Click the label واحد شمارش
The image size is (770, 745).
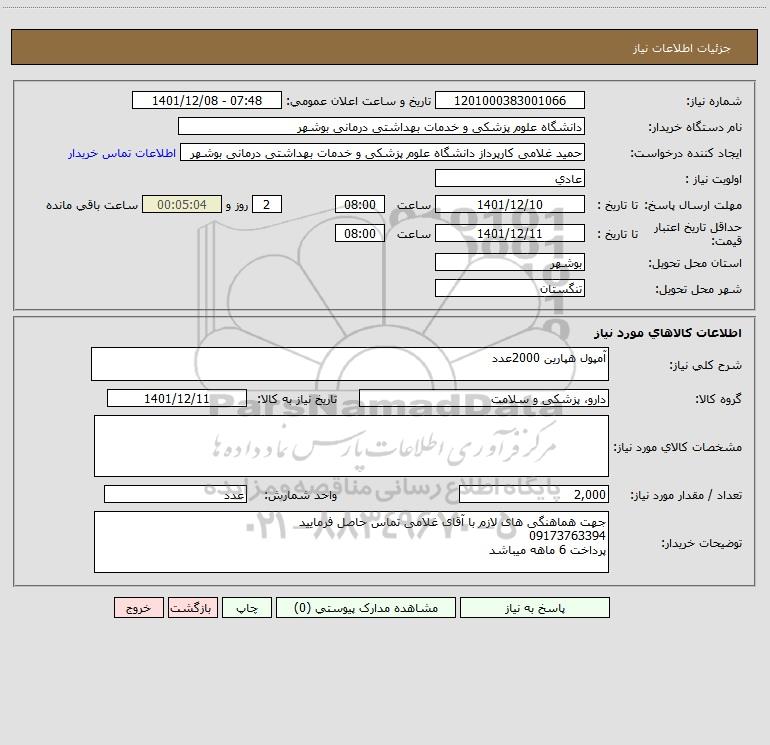pos(301,495)
